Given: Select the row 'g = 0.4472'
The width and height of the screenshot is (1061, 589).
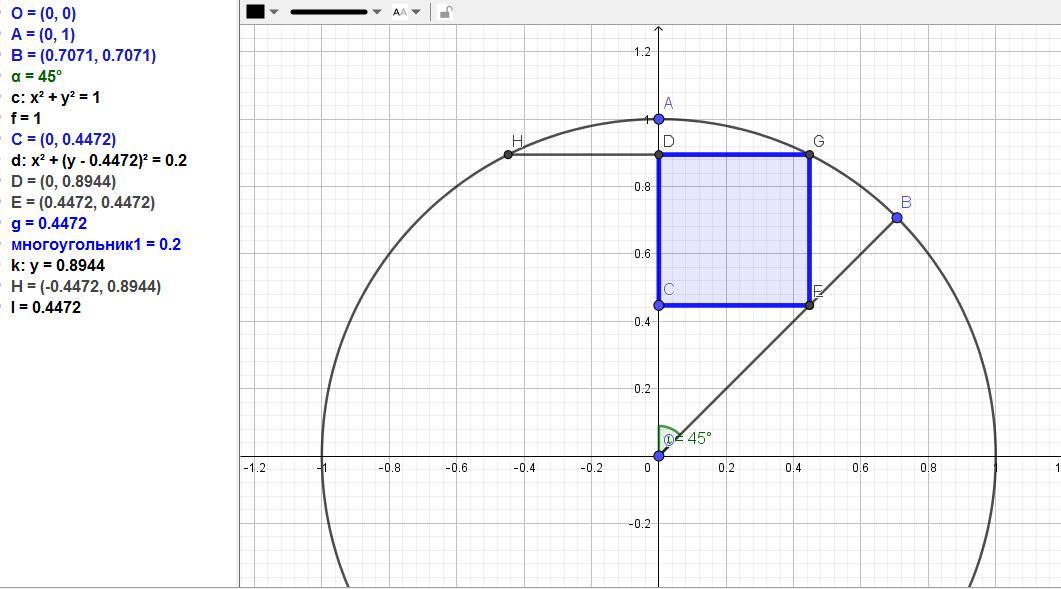Looking at the screenshot, I should click(49, 223).
